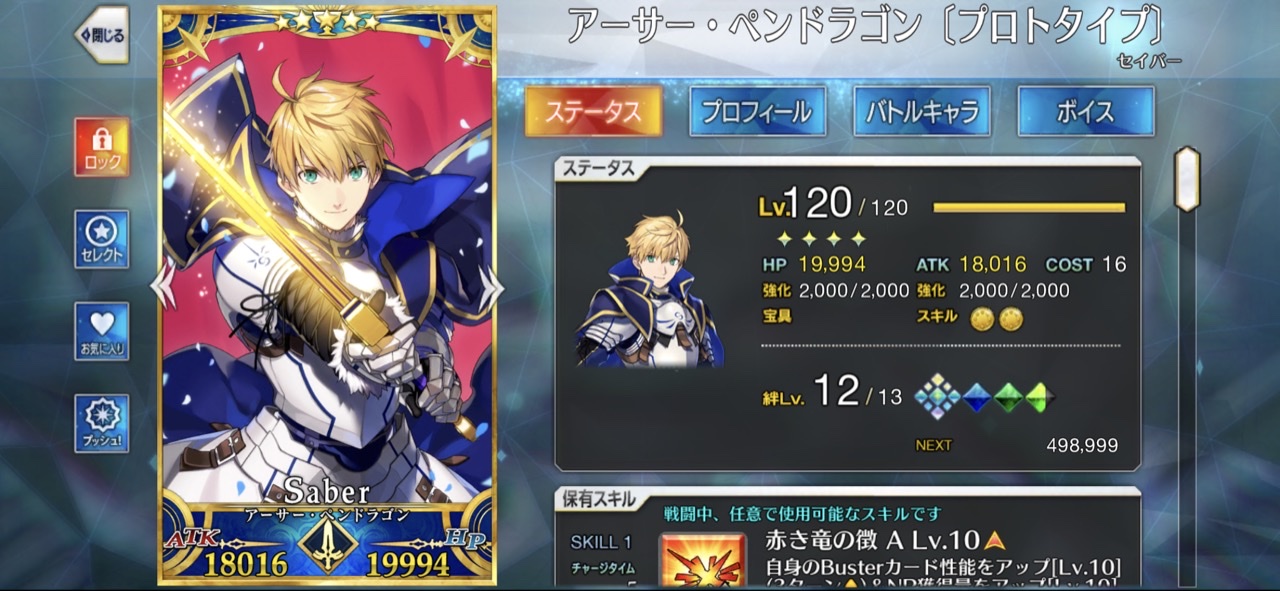Select the ステータス tab
1280x591 pixels.
tap(593, 111)
